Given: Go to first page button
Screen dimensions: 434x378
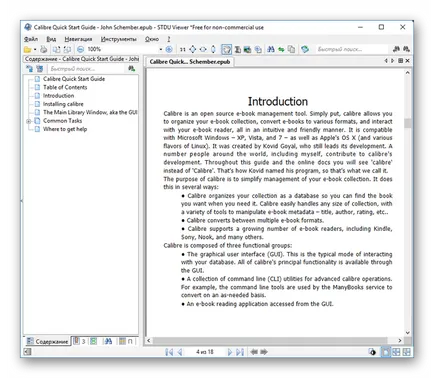Looking at the screenshot, I should (x=169, y=352).
